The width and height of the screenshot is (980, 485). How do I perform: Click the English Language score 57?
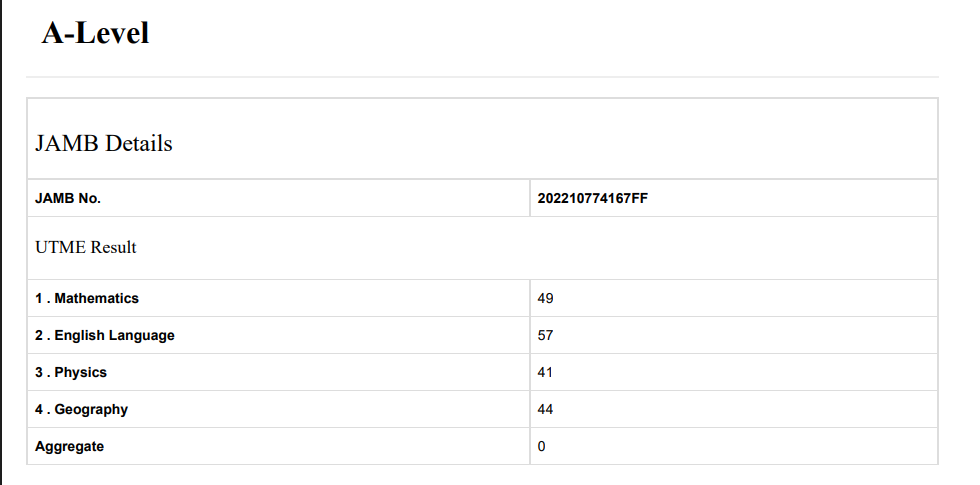[546, 335]
